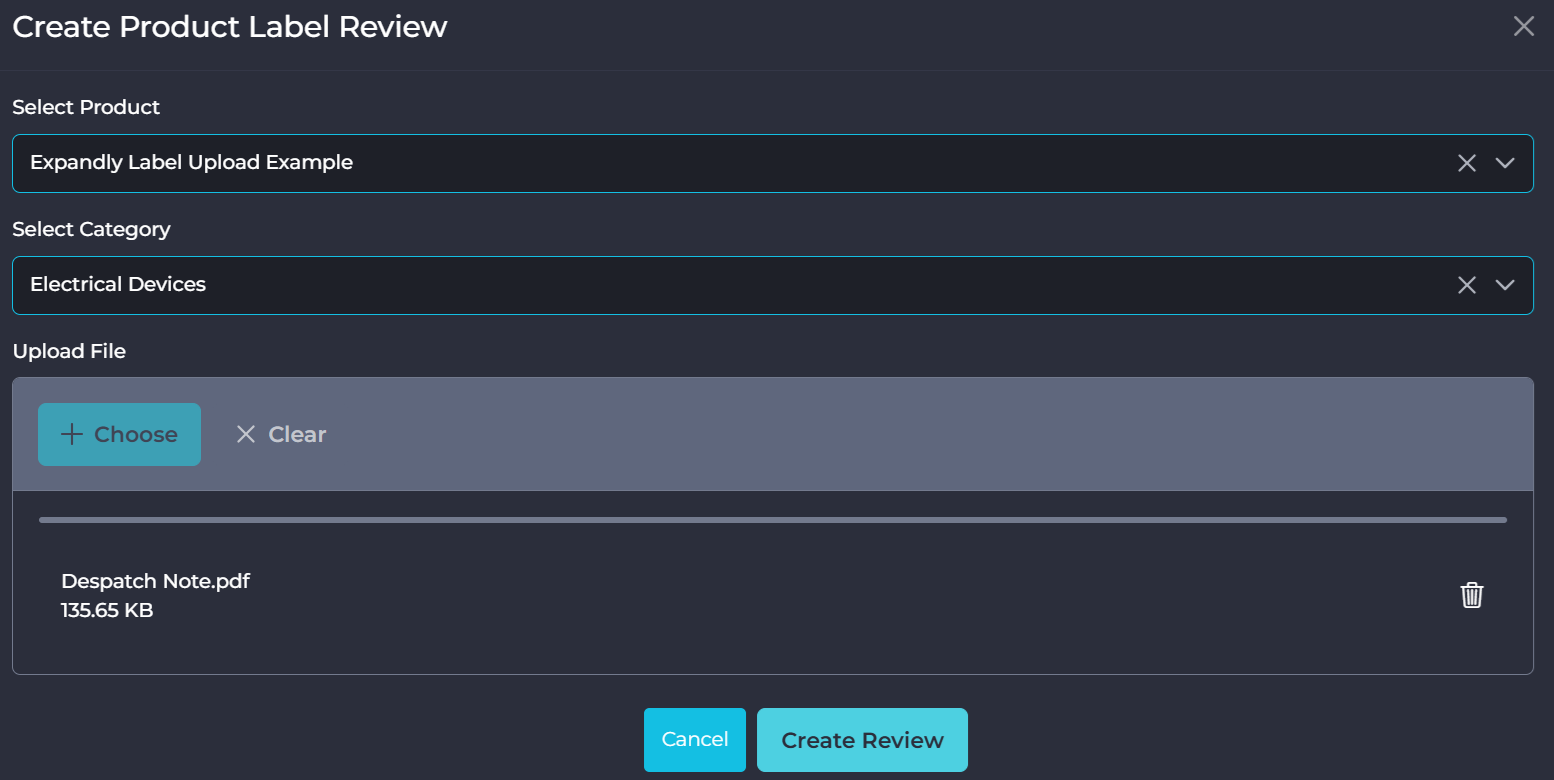Click the Select Category field label
This screenshot has height=780, width=1554.
click(91, 229)
